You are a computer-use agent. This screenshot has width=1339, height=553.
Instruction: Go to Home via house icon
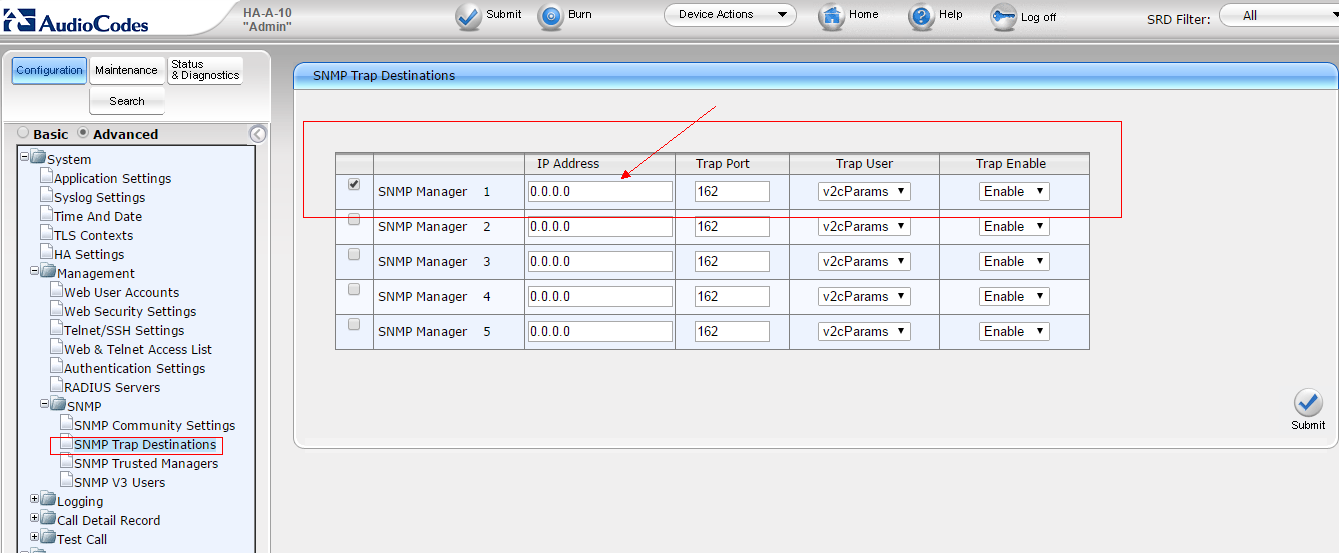click(x=832, y=16)
